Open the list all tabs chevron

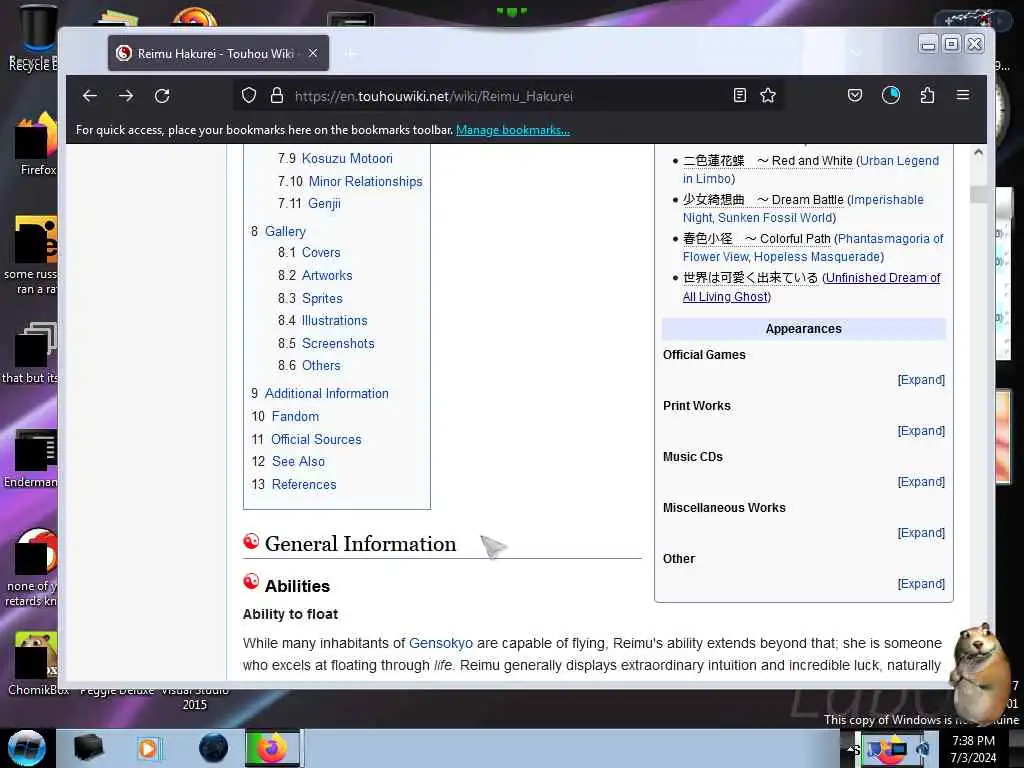coord(856,53)
